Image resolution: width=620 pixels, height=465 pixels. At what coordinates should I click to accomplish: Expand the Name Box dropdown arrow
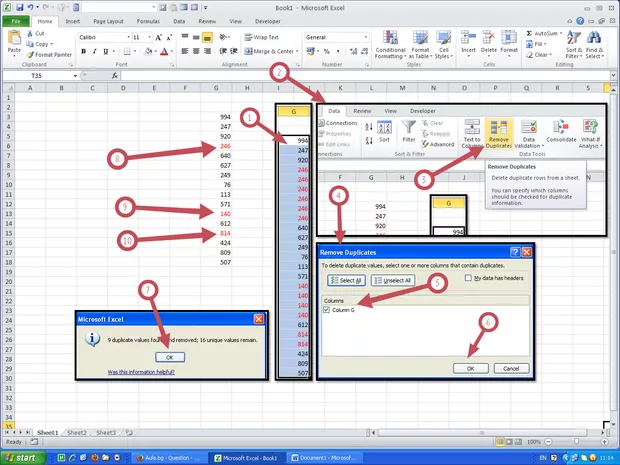[75, 76]
